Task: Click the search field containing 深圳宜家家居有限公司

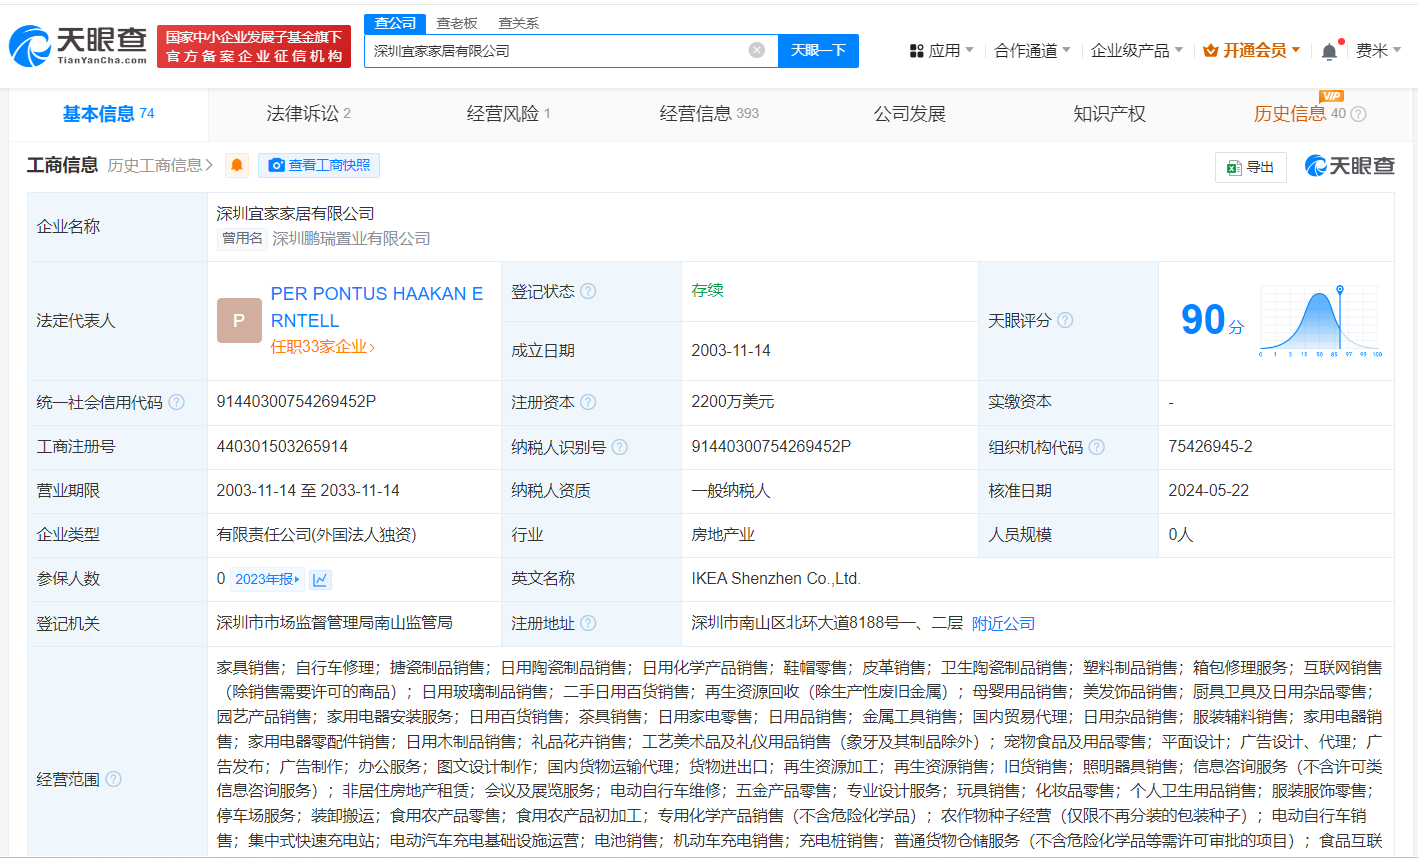Action: point(571,50)
